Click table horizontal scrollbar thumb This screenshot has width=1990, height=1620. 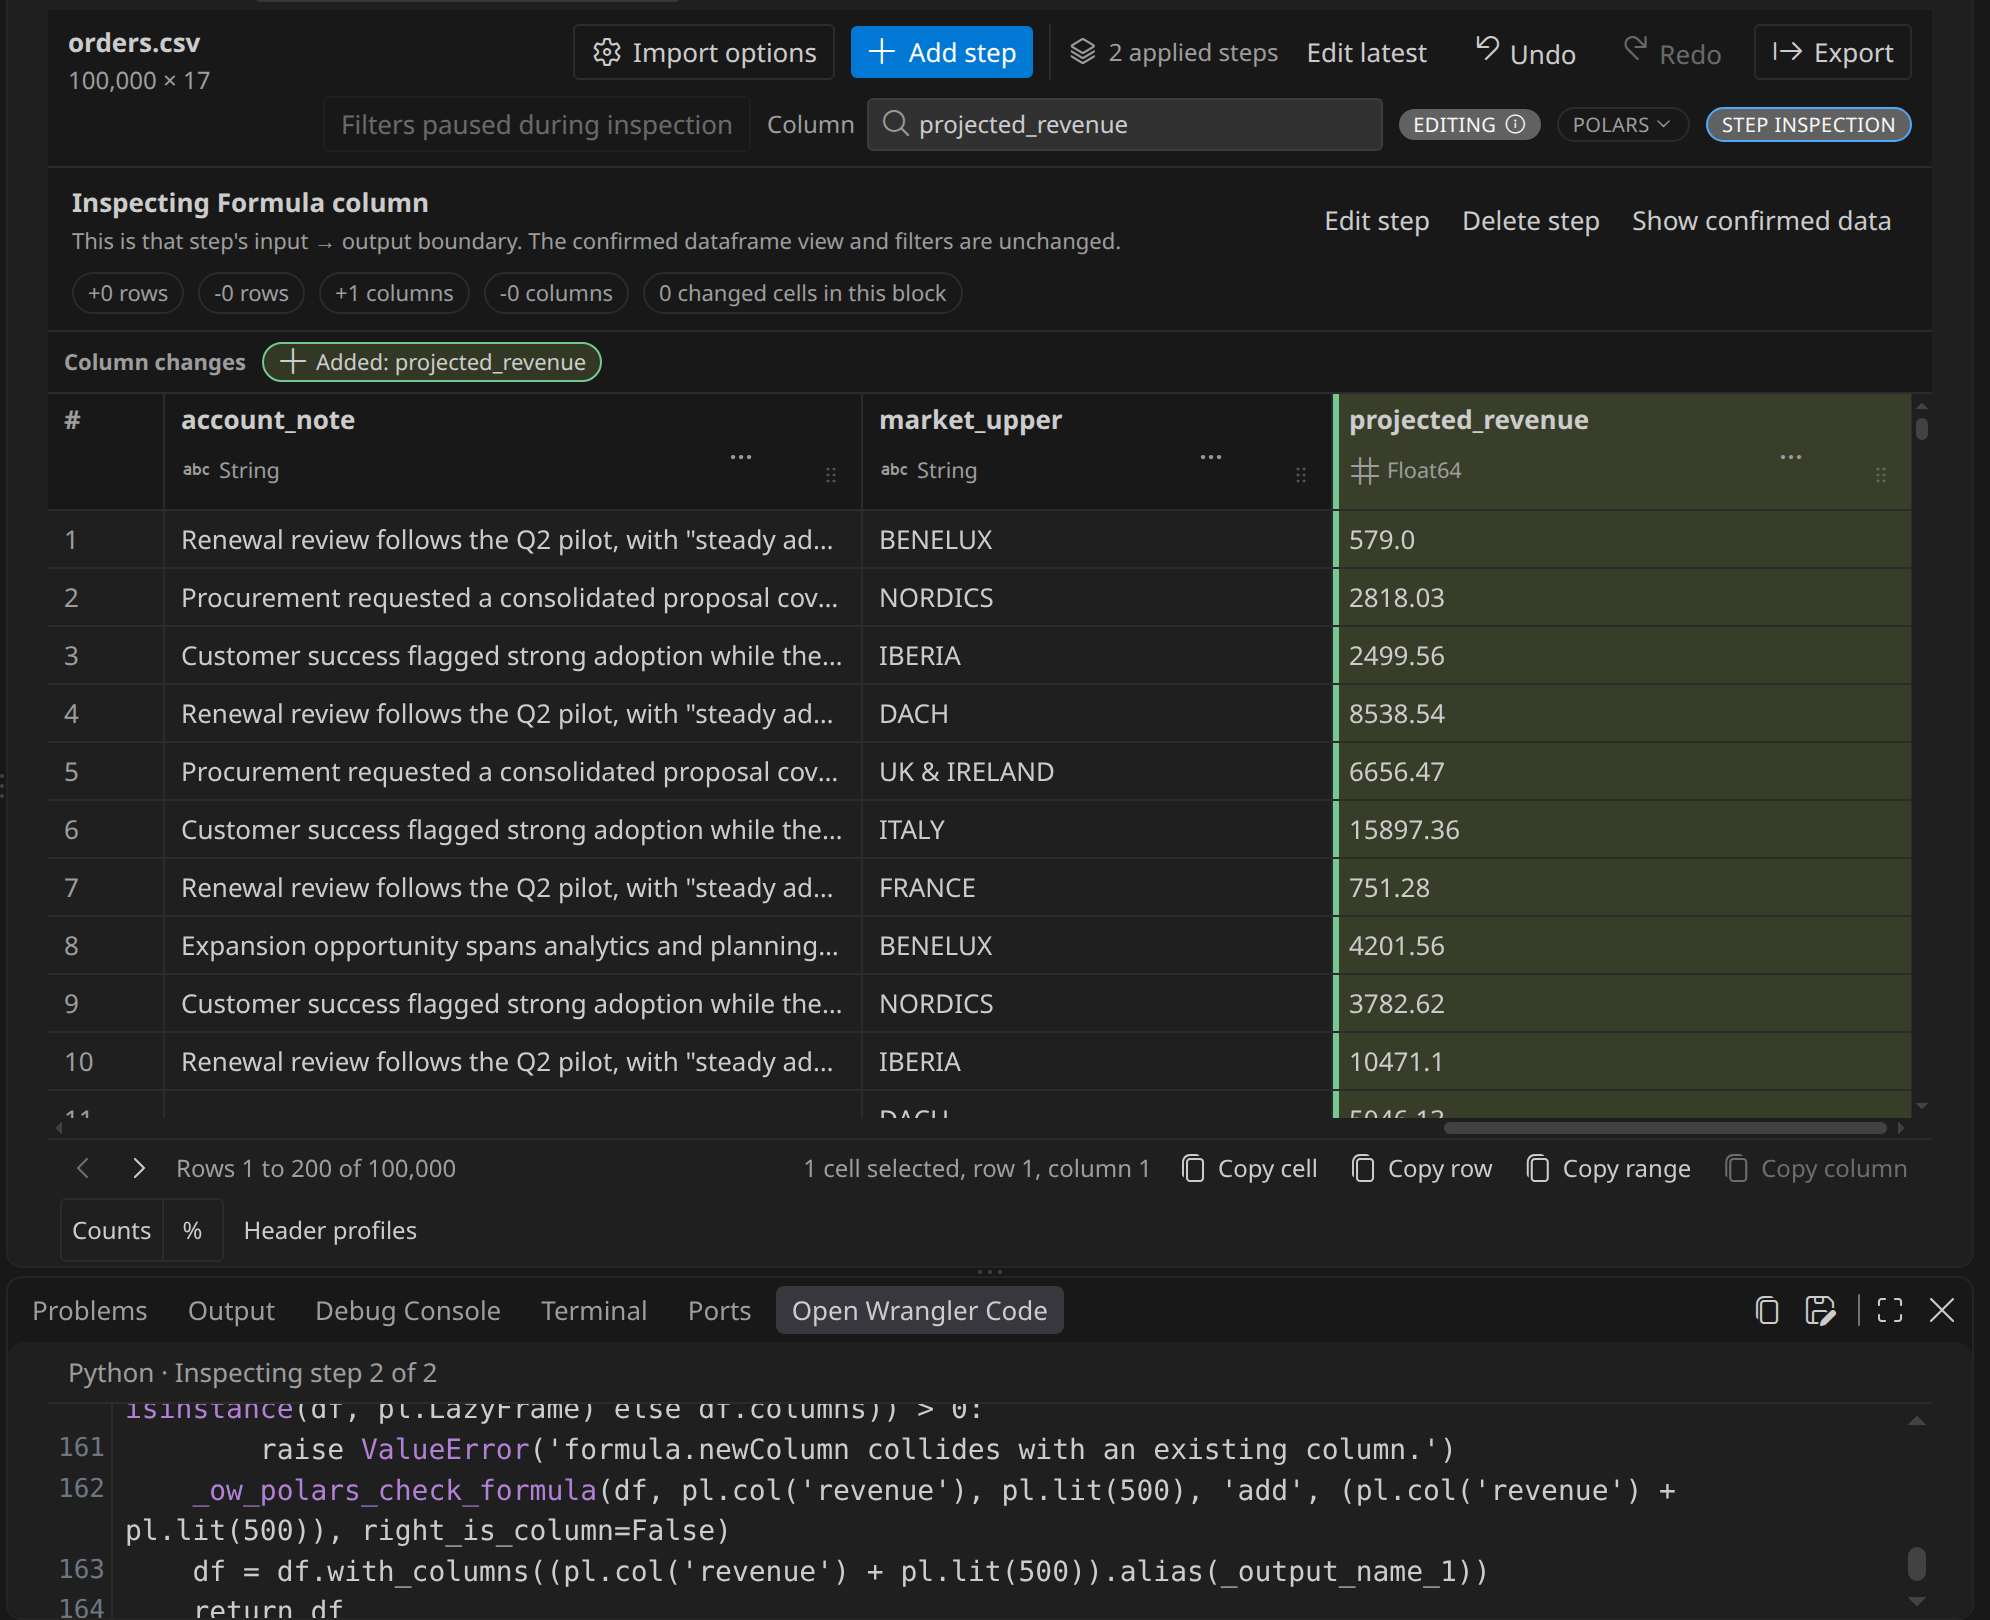tap(1664, 1128)
